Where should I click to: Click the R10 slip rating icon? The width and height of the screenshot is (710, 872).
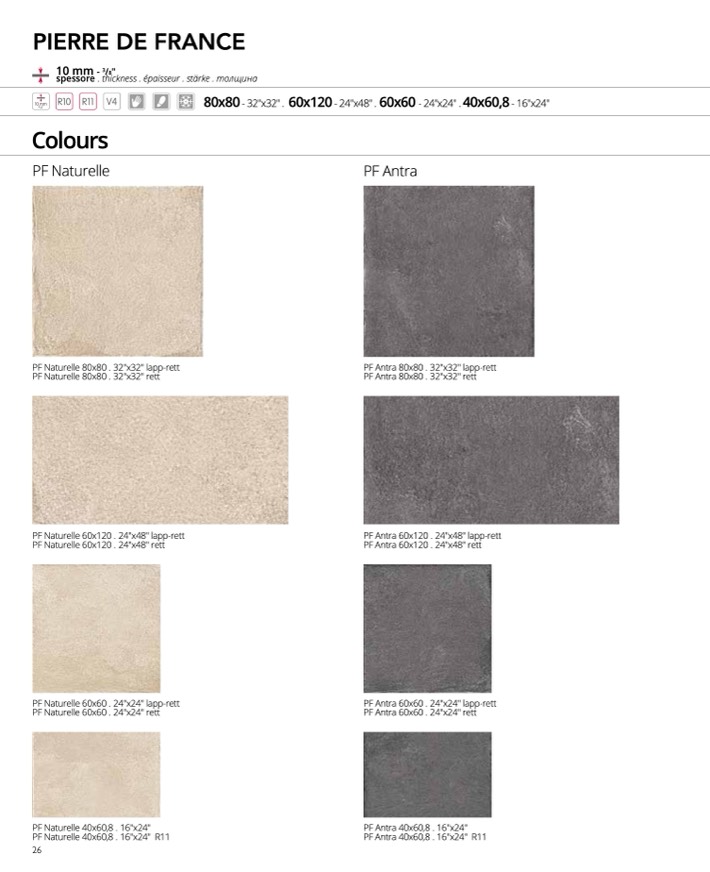[x=64, y=102]
